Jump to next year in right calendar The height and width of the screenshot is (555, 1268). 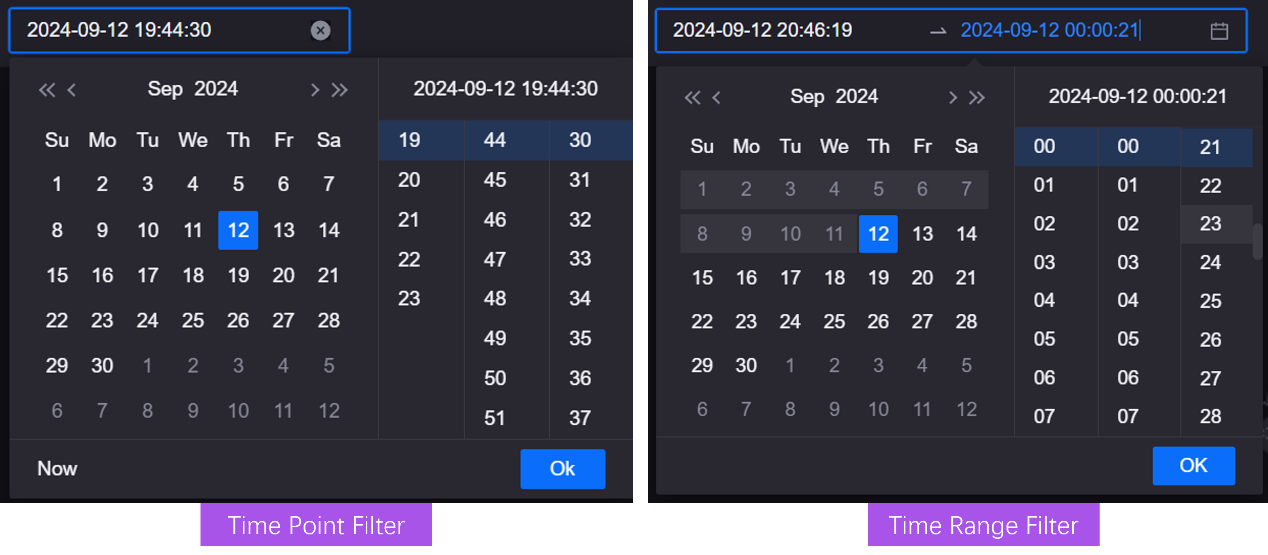pyautogui.click(x=977, y=97)
